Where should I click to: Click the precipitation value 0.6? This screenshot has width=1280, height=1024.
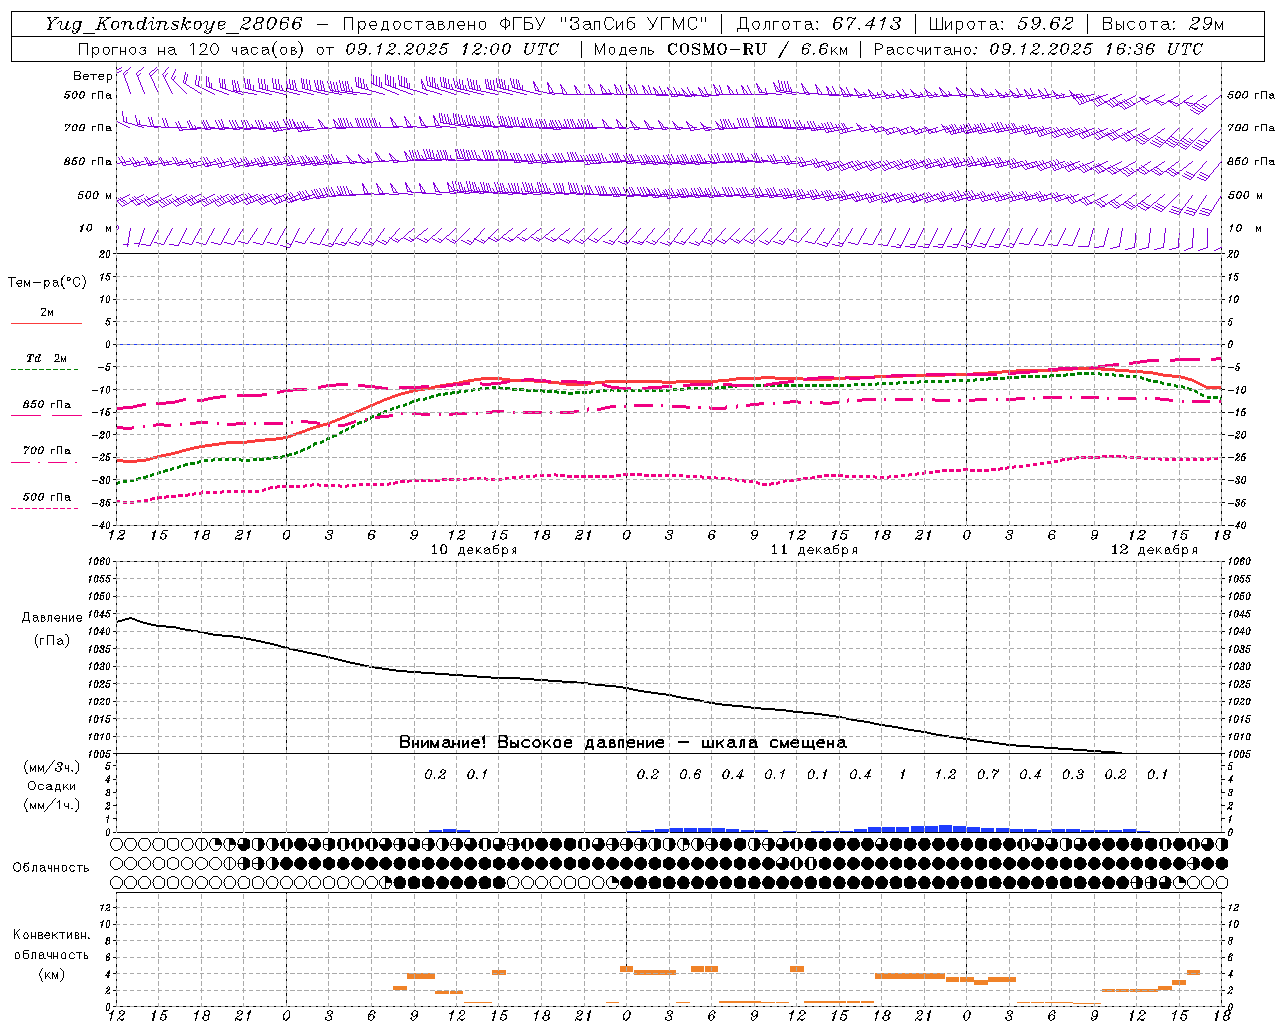coord(690,774)
